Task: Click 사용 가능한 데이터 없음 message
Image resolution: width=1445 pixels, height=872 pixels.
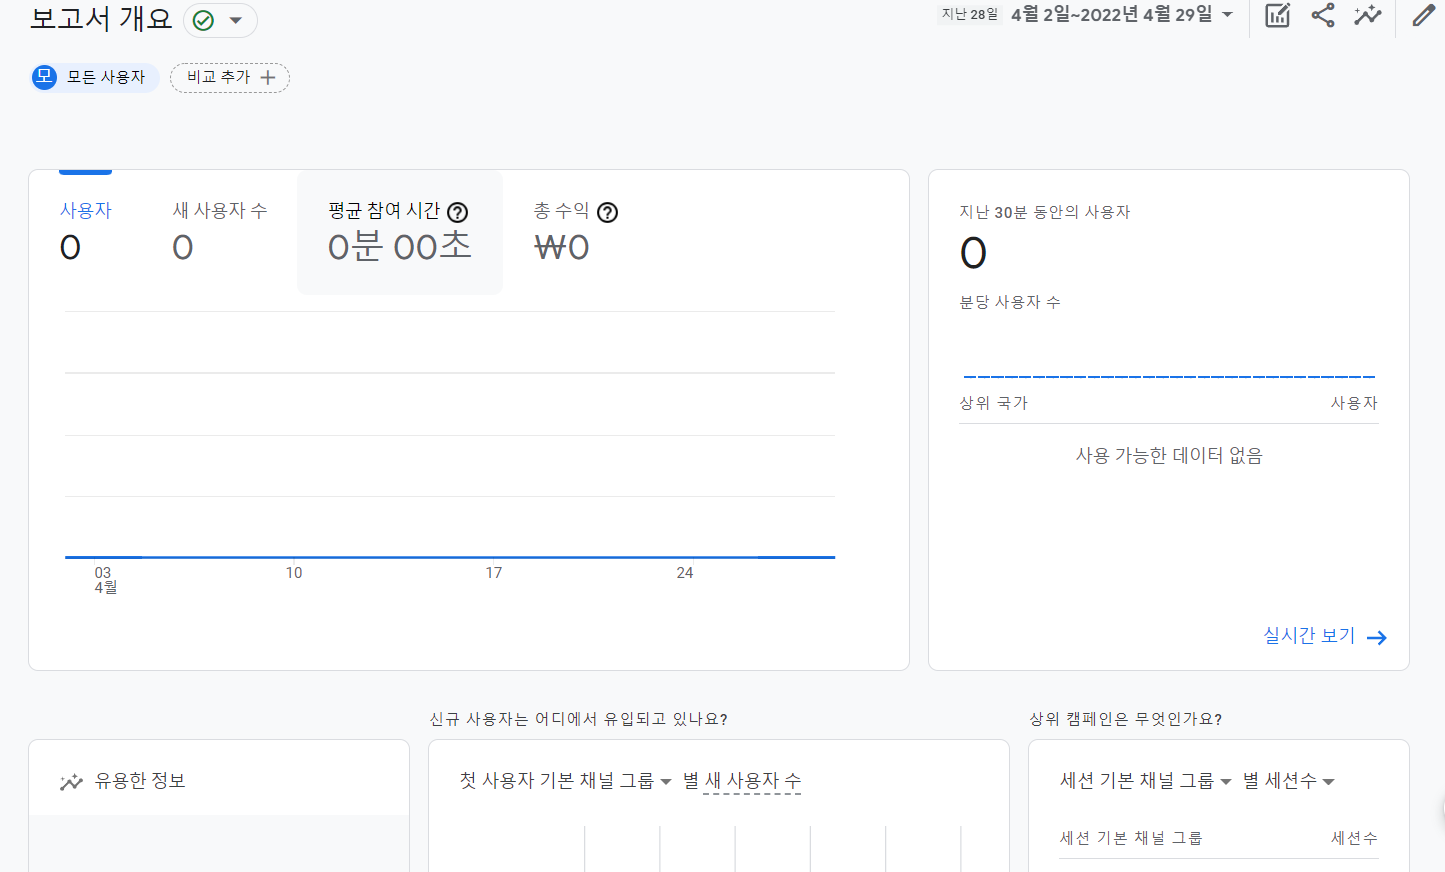Action: tap(1169, 456)
